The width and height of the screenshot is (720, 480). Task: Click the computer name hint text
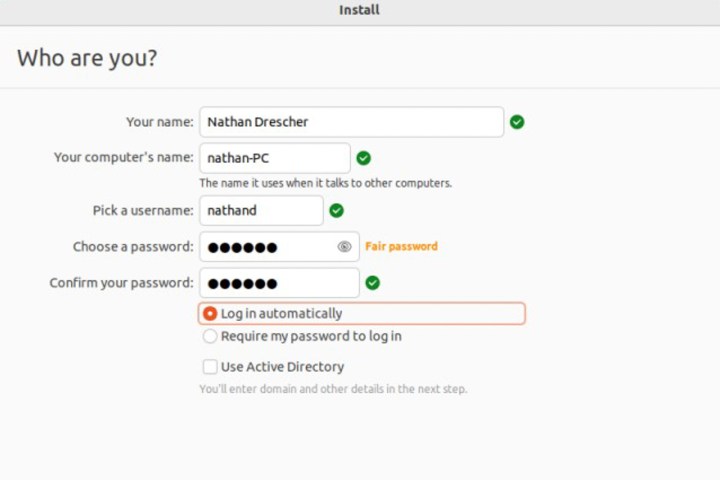tap(325, 183)
